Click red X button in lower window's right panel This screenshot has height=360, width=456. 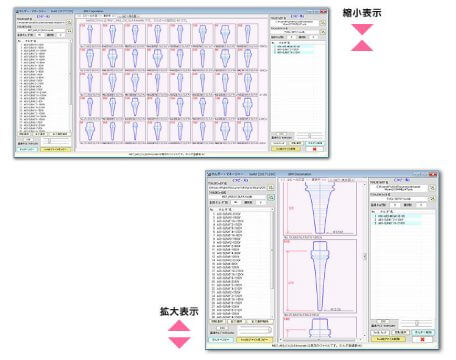pos(423,339)
